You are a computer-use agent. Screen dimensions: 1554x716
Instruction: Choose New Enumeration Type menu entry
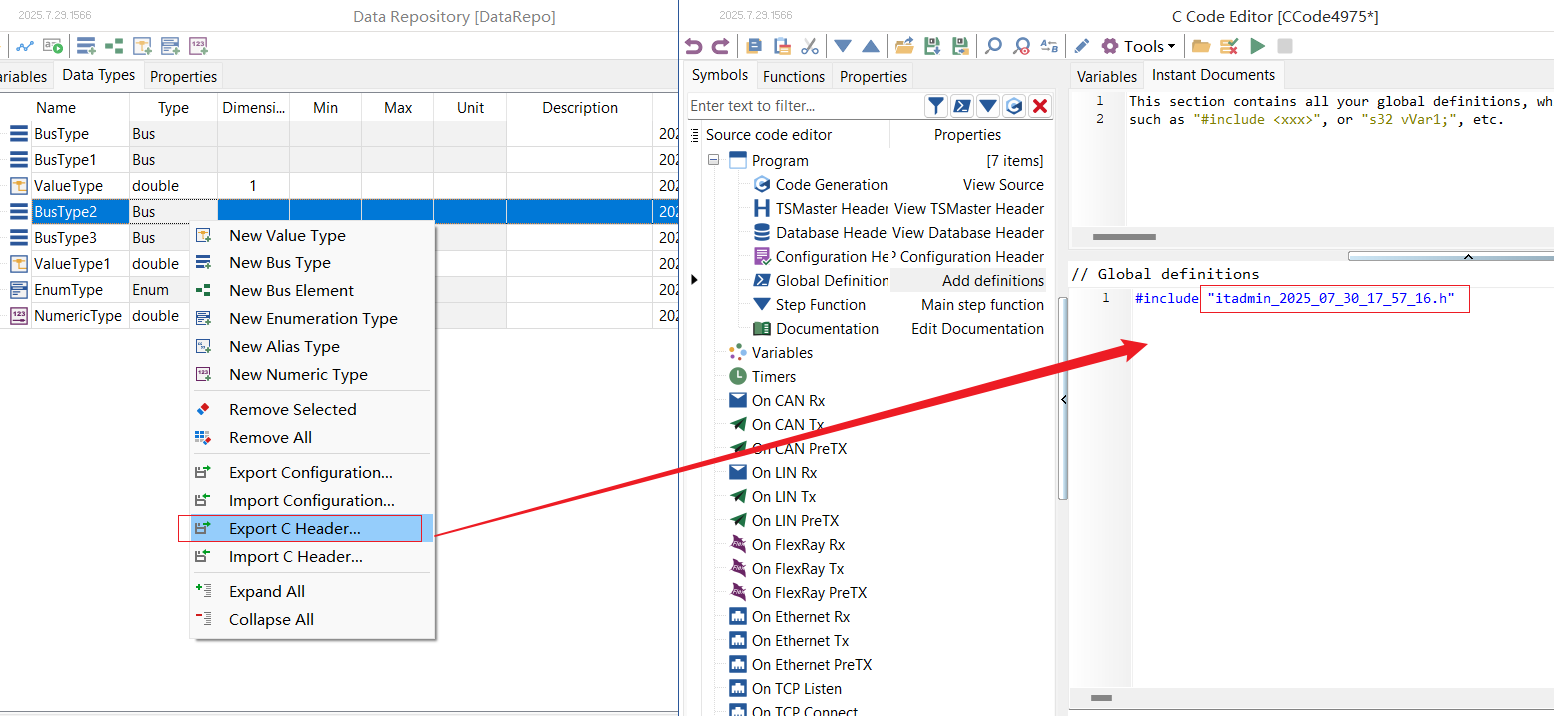[312, 319]
